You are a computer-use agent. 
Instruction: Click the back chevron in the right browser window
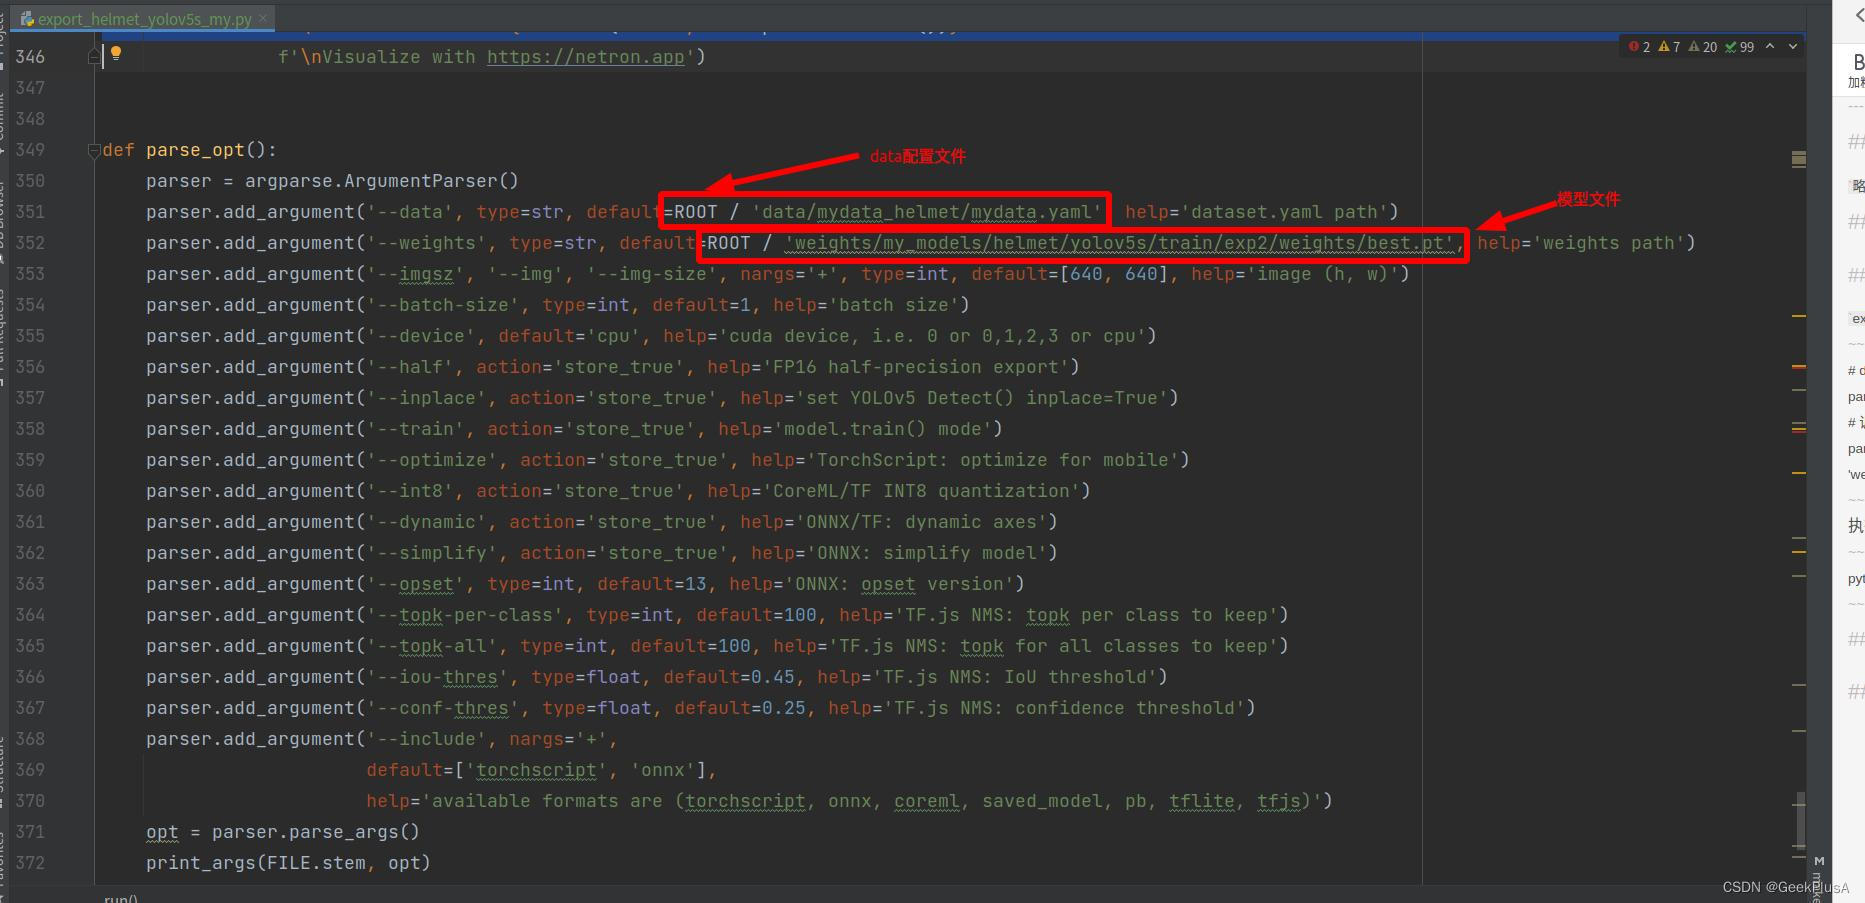tap(1858, 15)
